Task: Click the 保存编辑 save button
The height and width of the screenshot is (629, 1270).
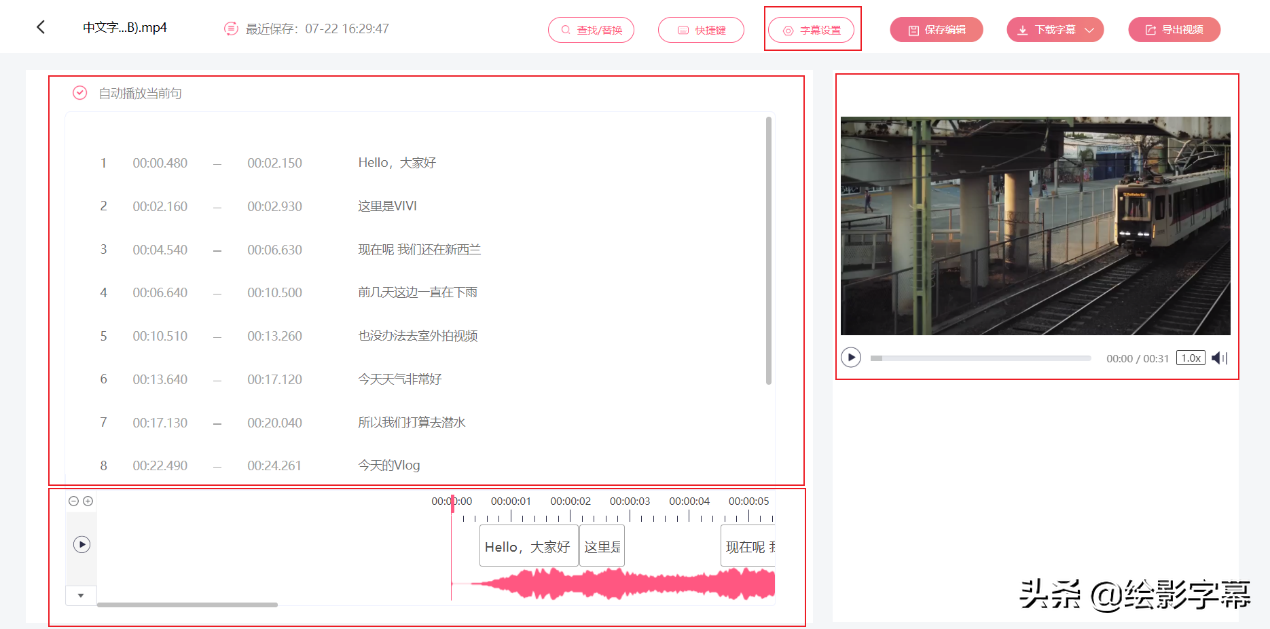Action: (936, 29)
